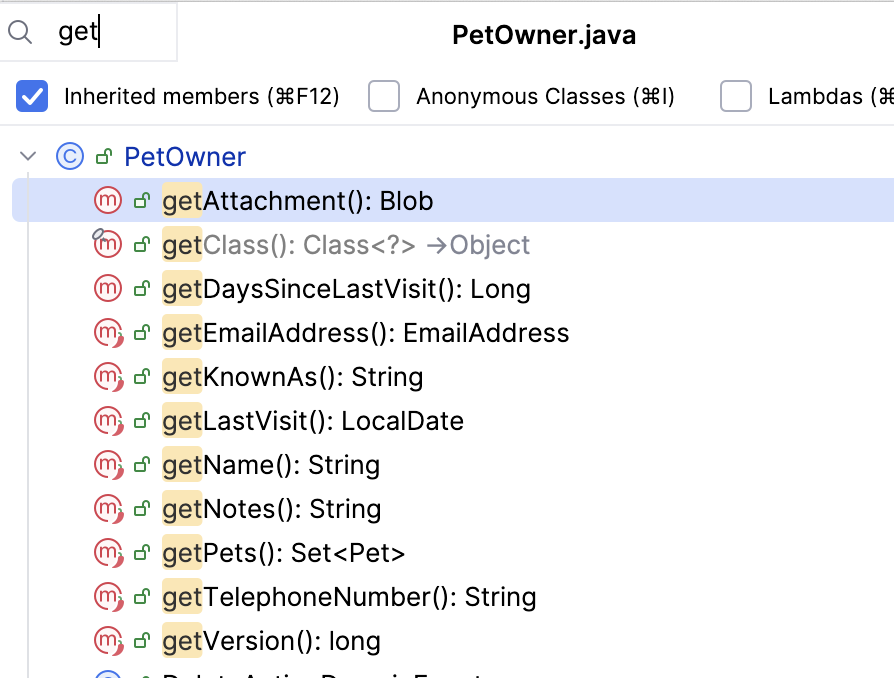This screenshot has width=894, height=678.
Task: Click method icon of getDaysSinceLastVisit row
Action: point(108,288)
